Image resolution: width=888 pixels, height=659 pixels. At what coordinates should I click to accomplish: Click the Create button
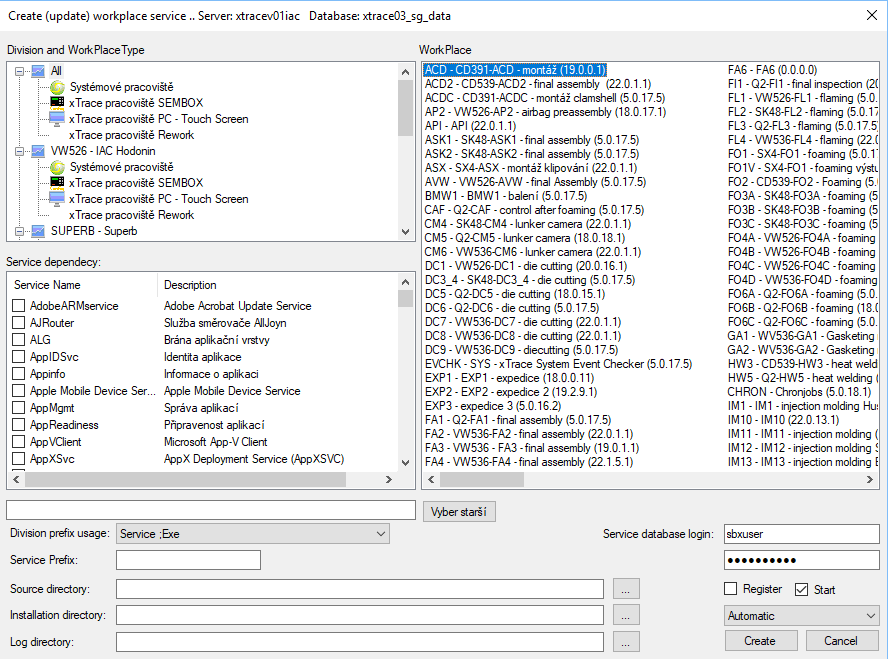click(760, 641)
